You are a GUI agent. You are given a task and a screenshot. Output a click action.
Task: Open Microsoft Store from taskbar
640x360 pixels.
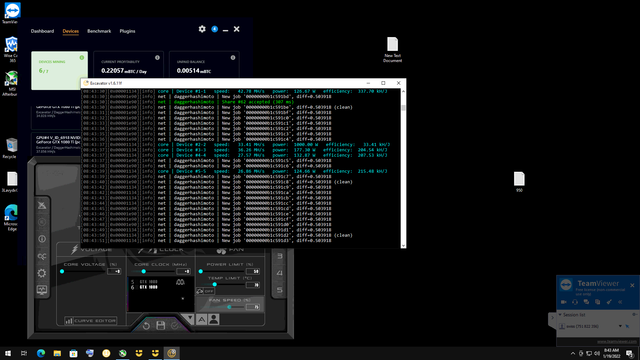click(x=73, y=353)
